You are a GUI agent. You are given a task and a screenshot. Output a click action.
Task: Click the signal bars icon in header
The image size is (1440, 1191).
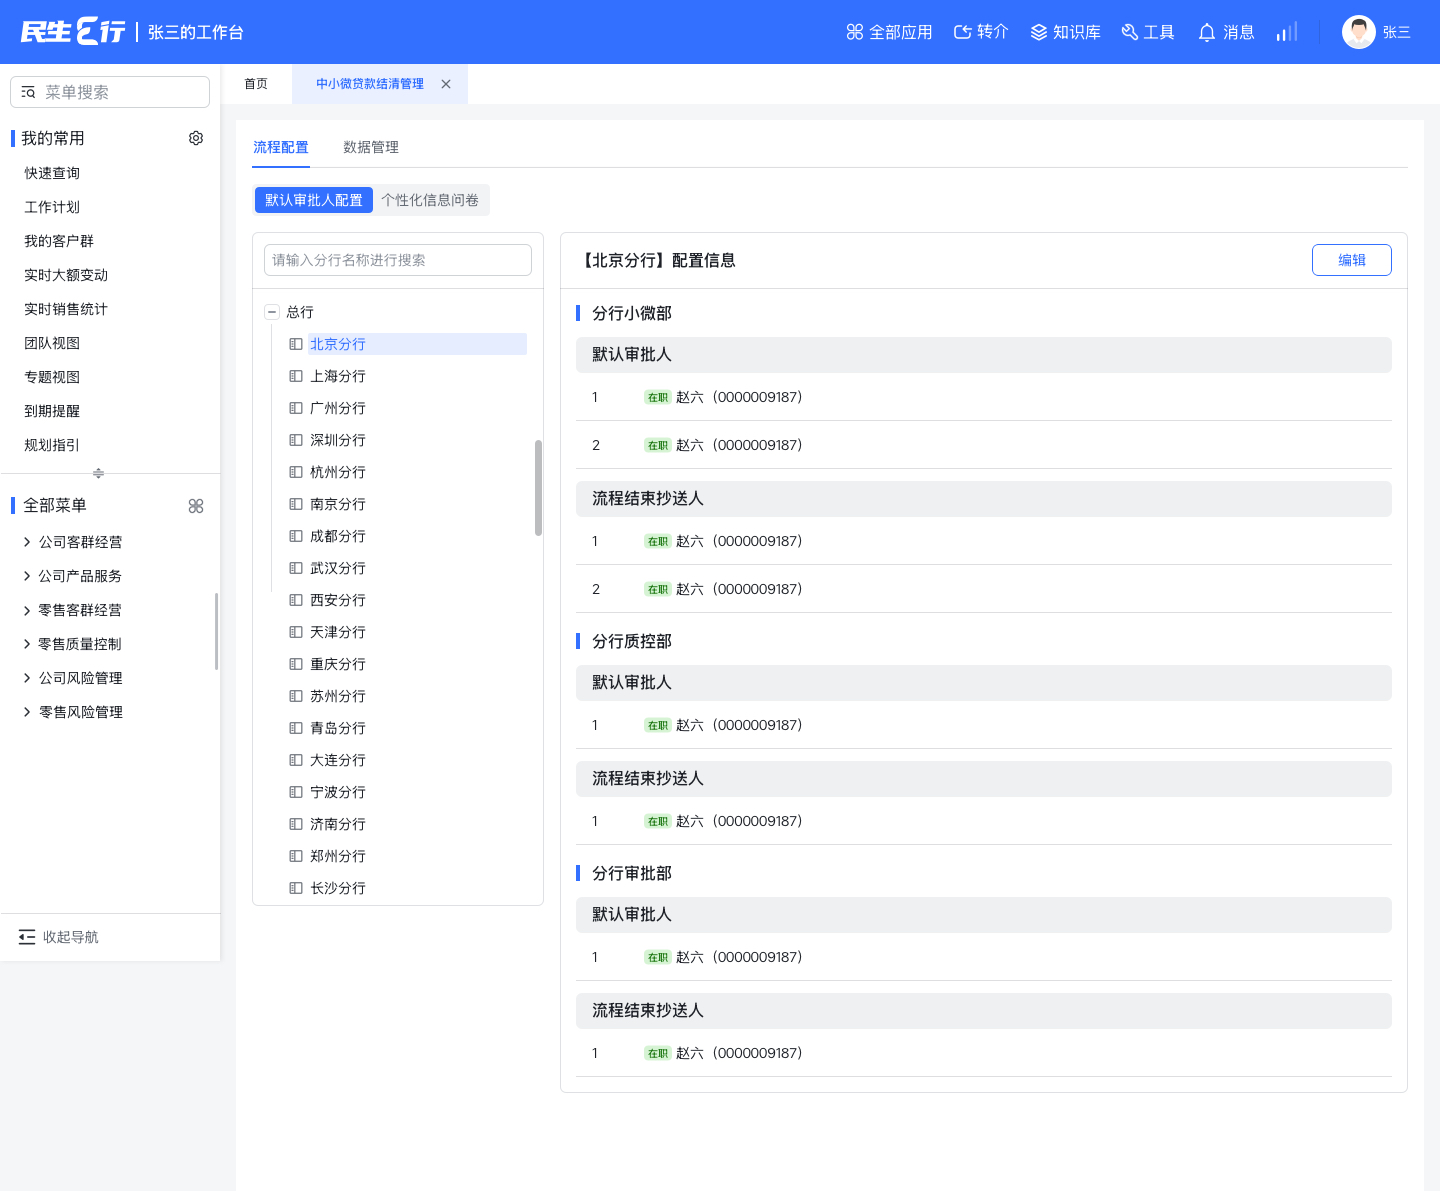coord(1287,32)
